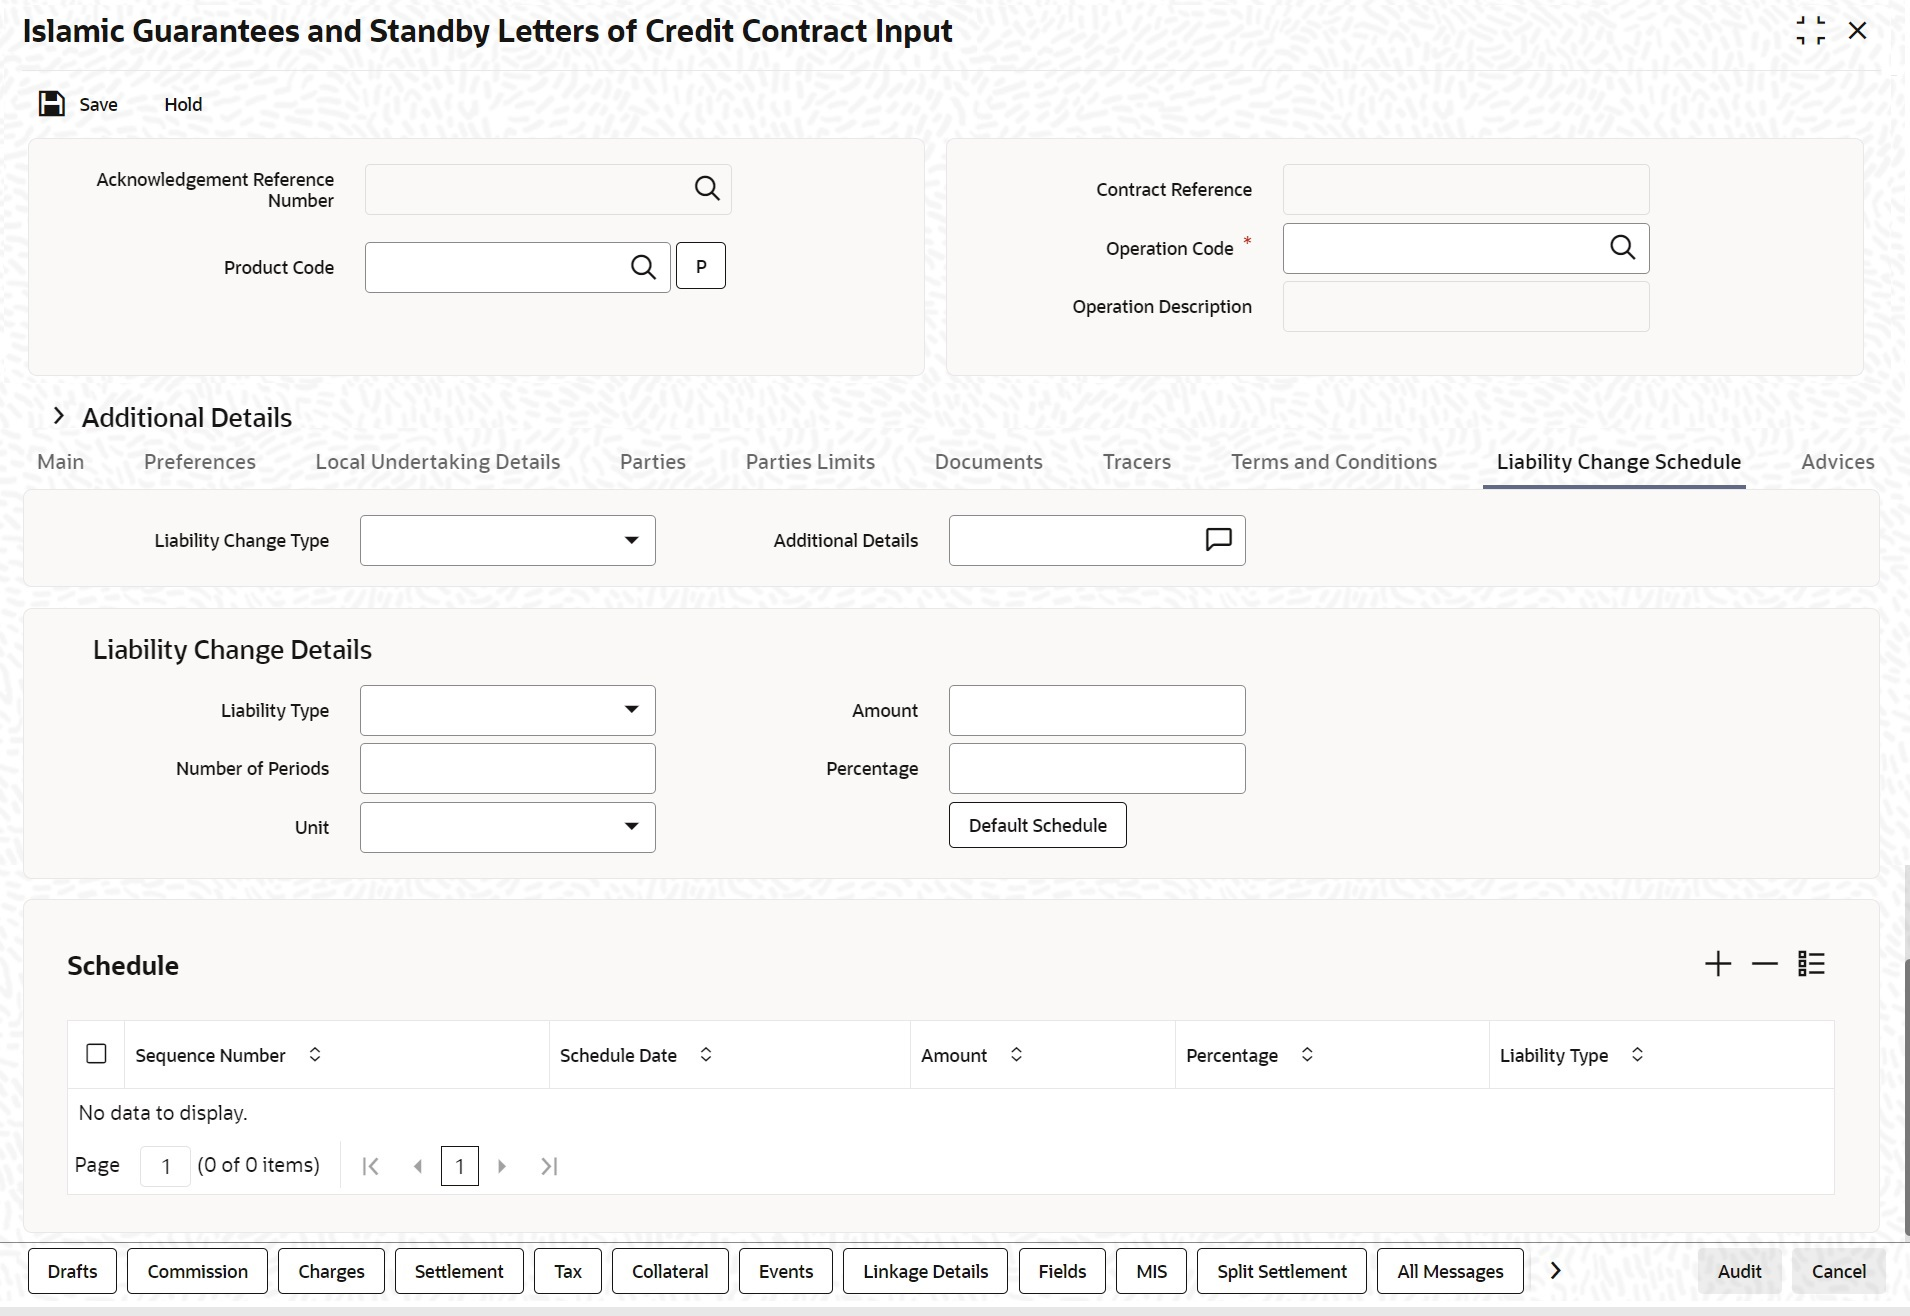Open the Unit dropdown list
This screenshot has height=1316, width=1910.
pos(631,827)
